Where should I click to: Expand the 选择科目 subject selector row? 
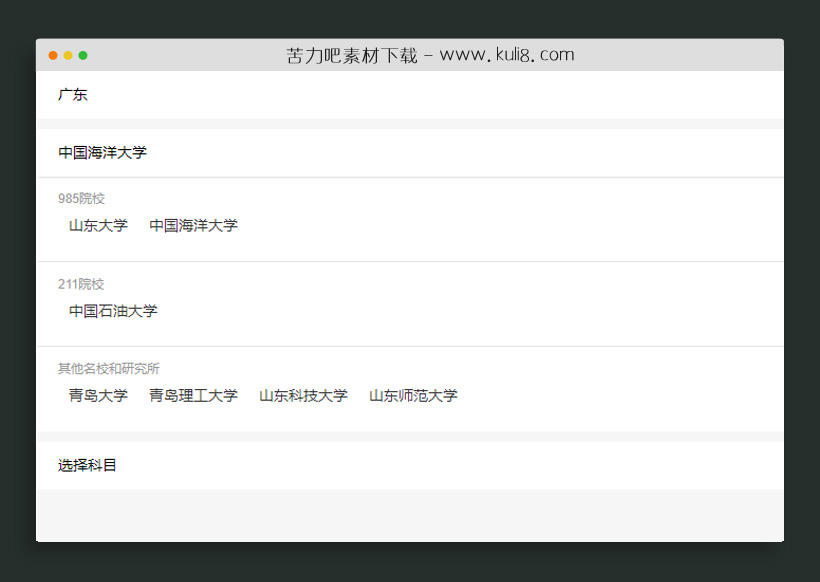(409, 465)
